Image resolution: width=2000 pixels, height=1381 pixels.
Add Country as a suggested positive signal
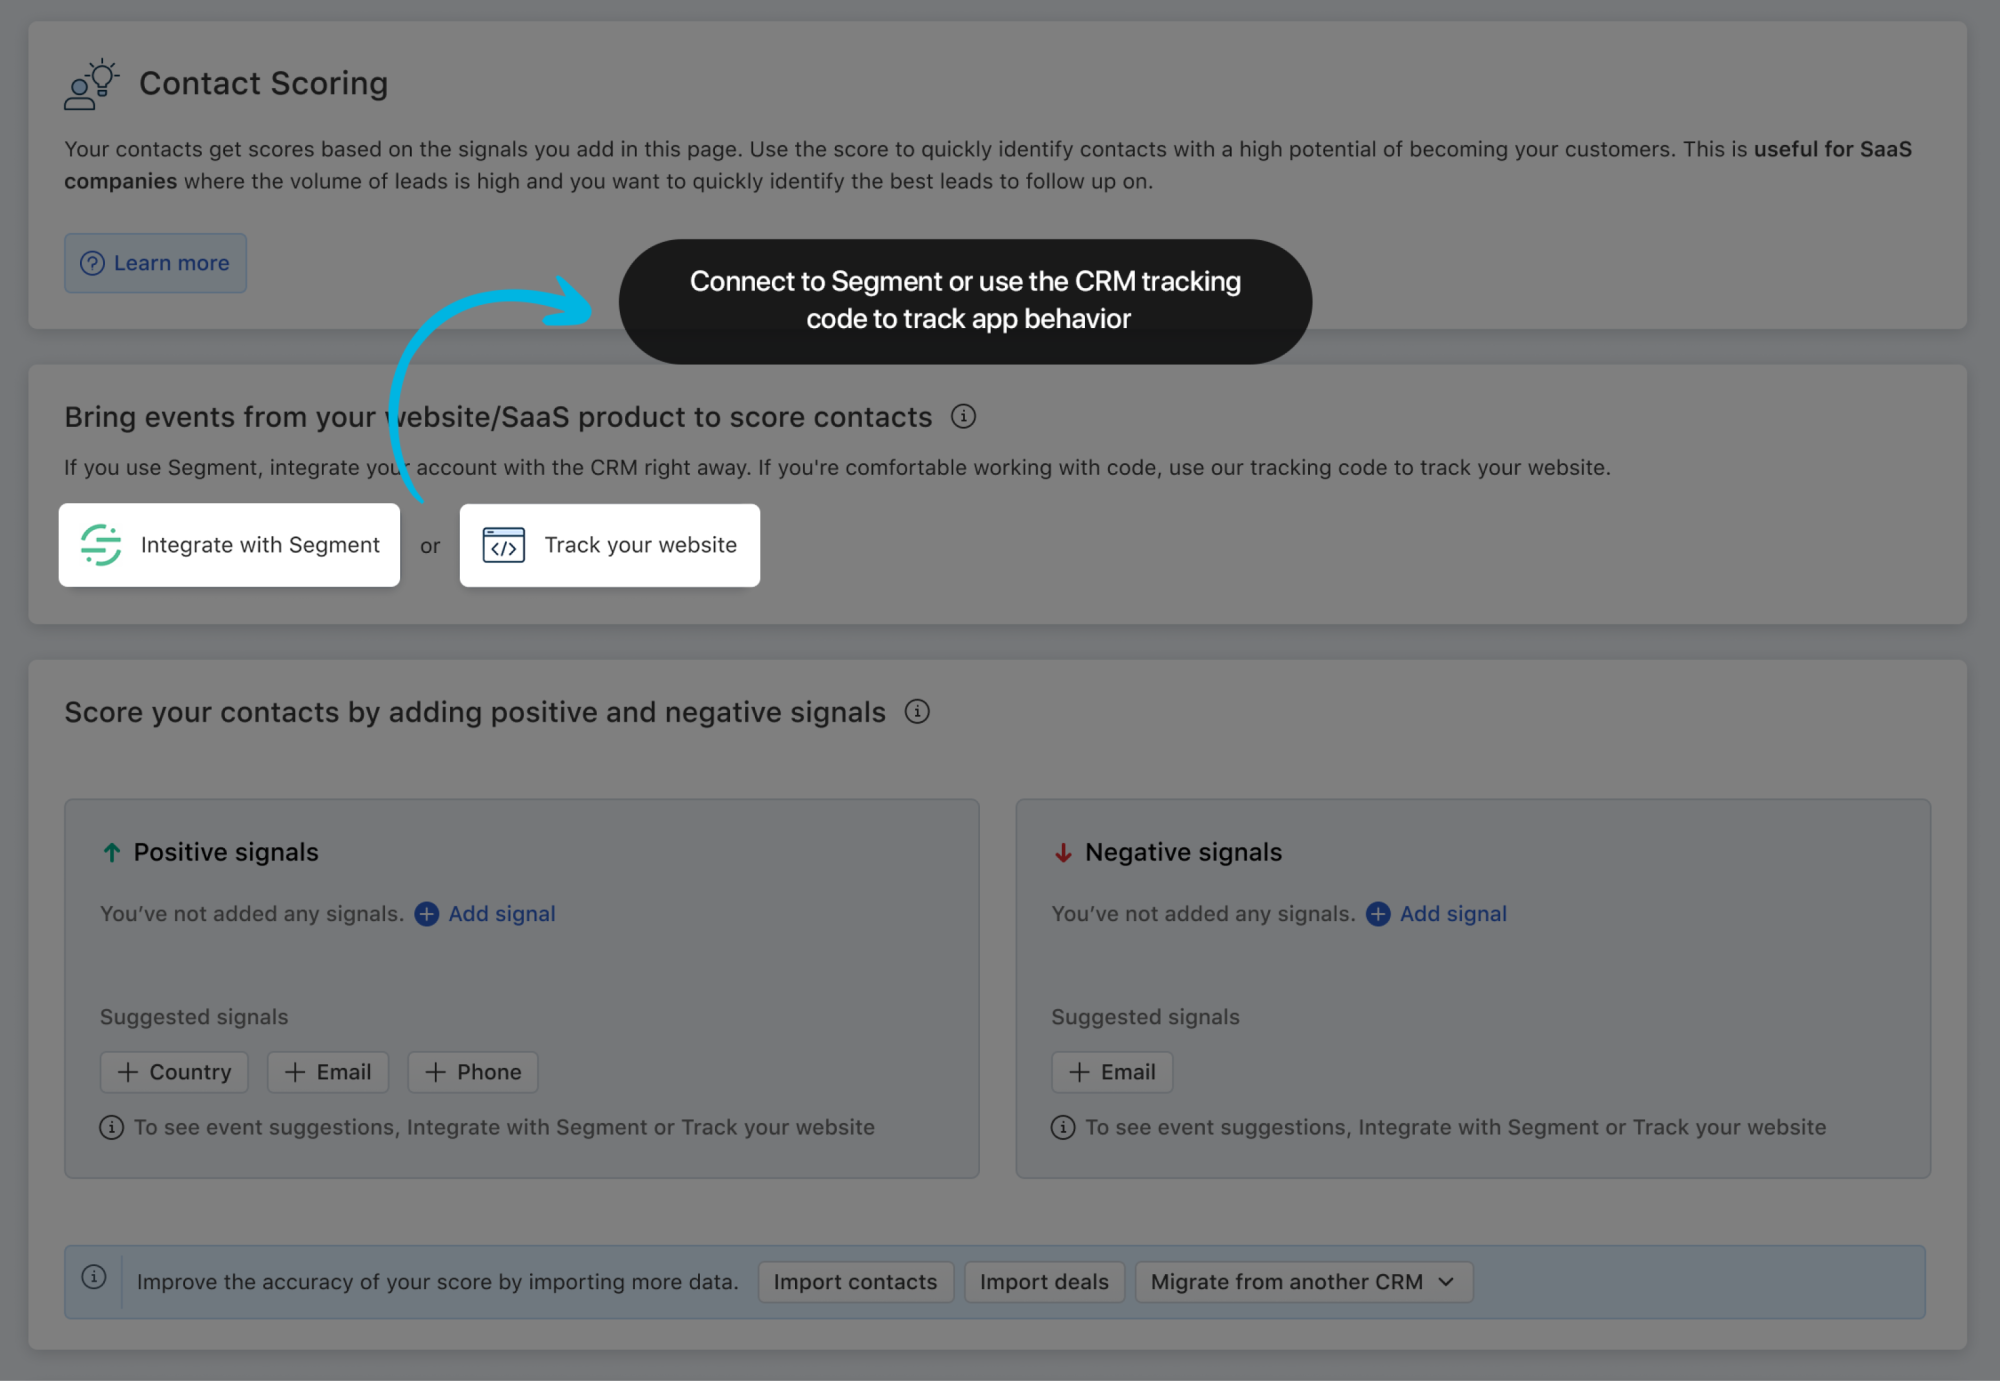tap(174, 1072)
